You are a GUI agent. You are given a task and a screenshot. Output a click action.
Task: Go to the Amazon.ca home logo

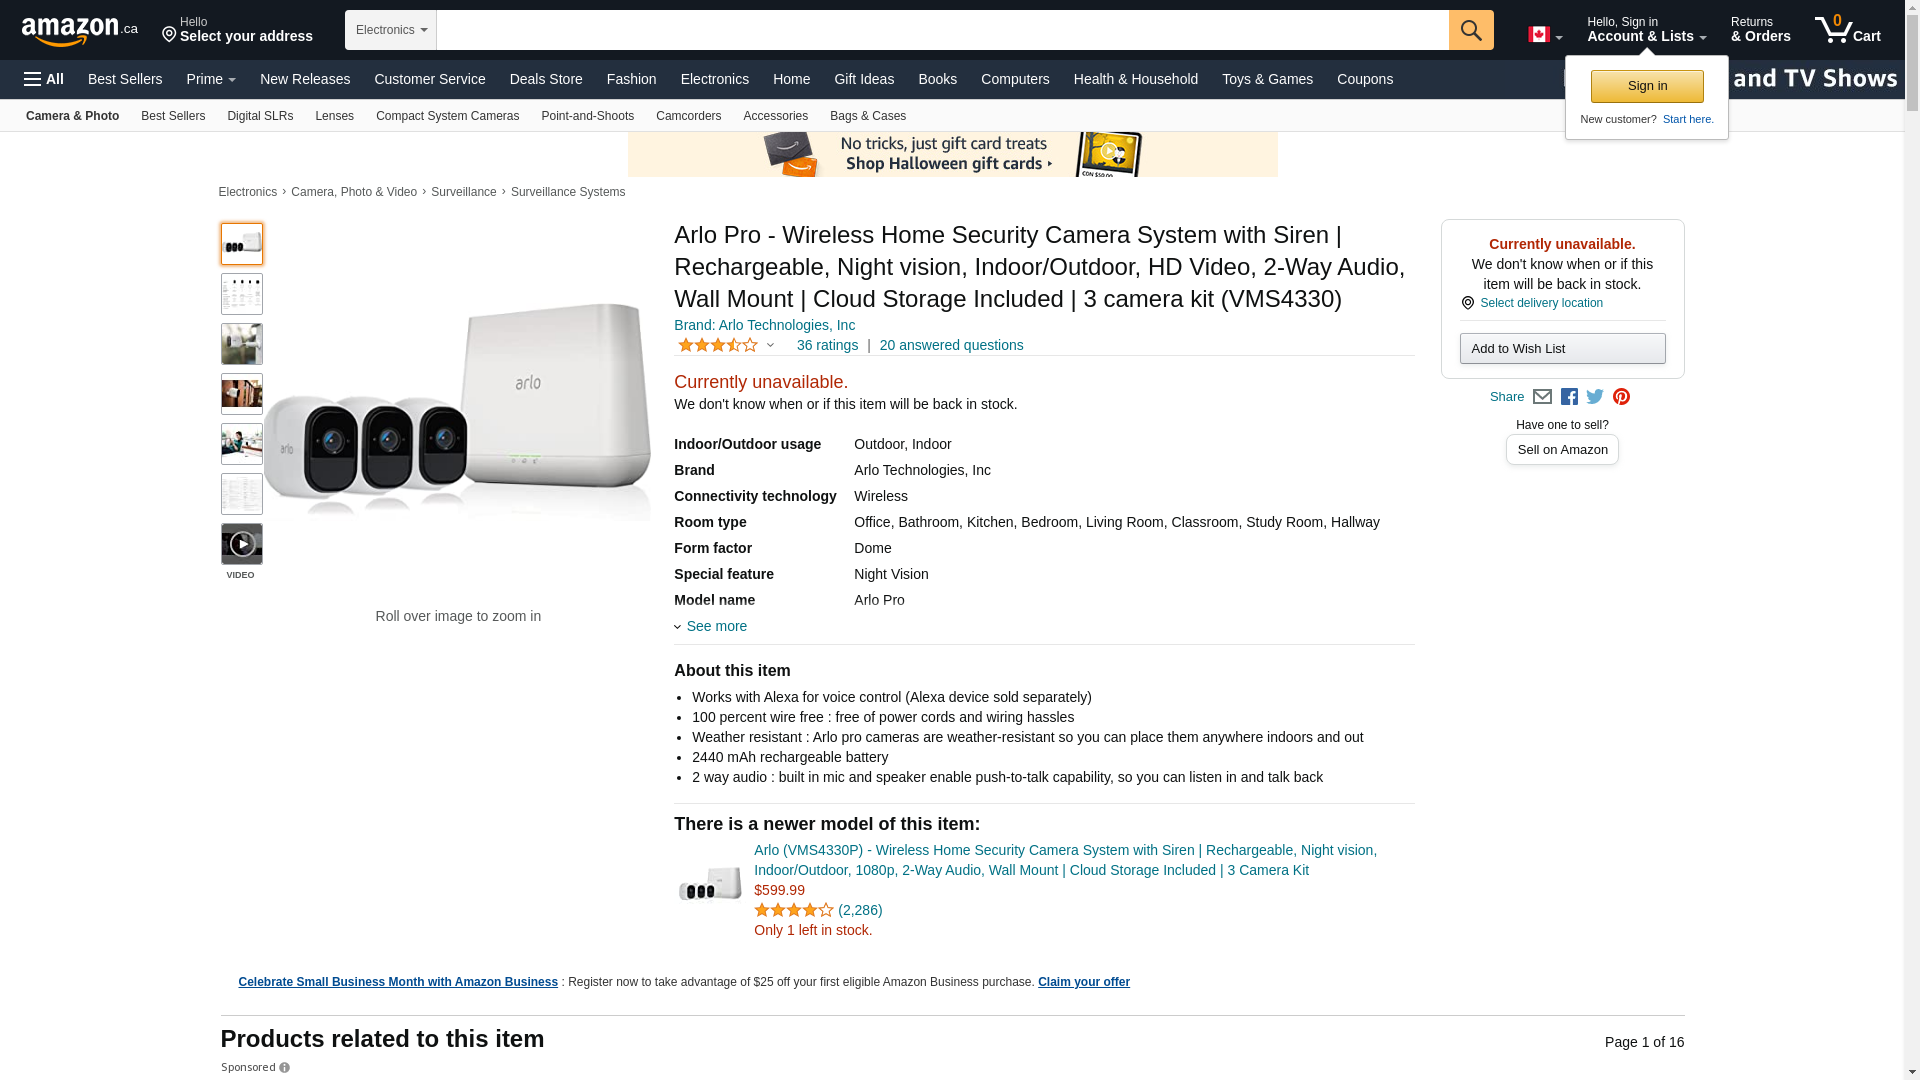[79, 31]
